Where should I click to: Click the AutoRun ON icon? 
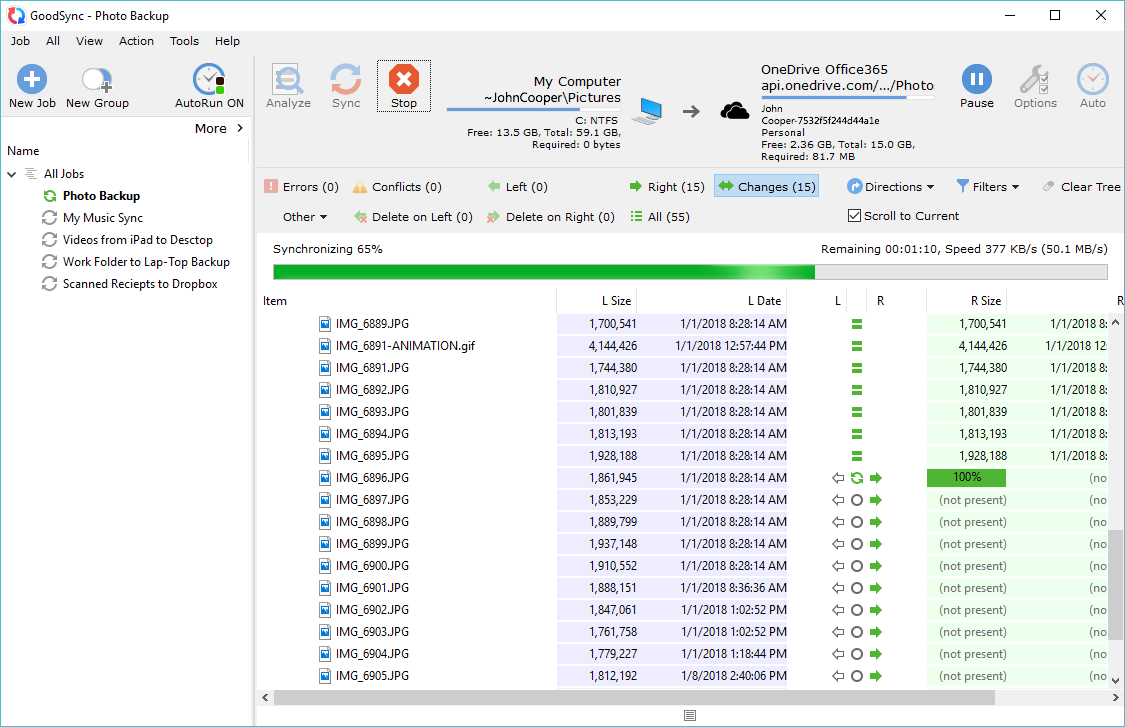click(x=208, y=86)
